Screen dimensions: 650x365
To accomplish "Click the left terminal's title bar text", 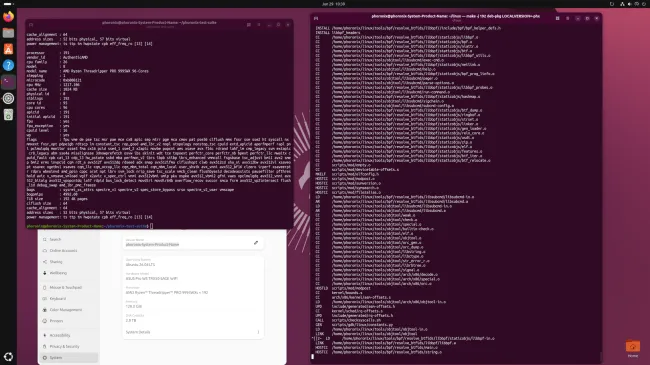I will [159, 23].
